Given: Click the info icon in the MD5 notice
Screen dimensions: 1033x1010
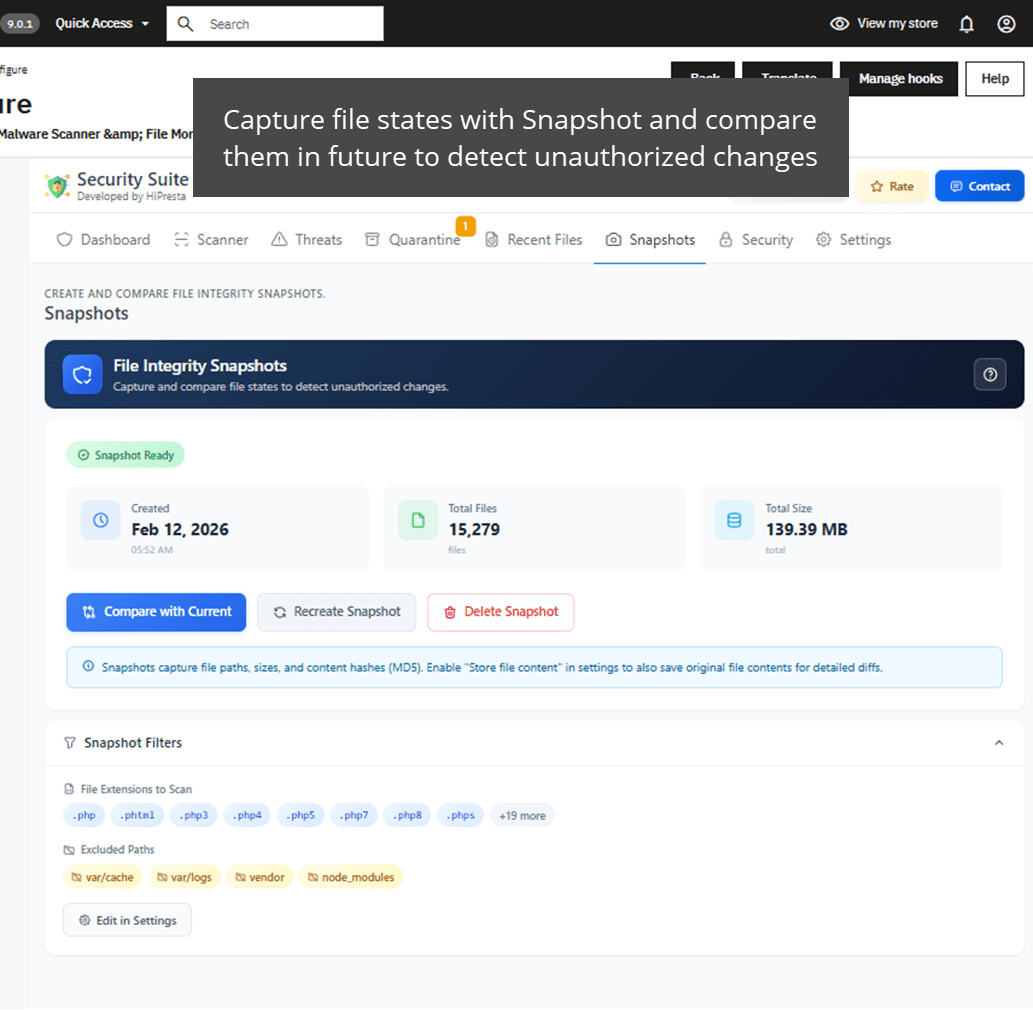Looking at the screenshot, I should (x=88, y=667).
